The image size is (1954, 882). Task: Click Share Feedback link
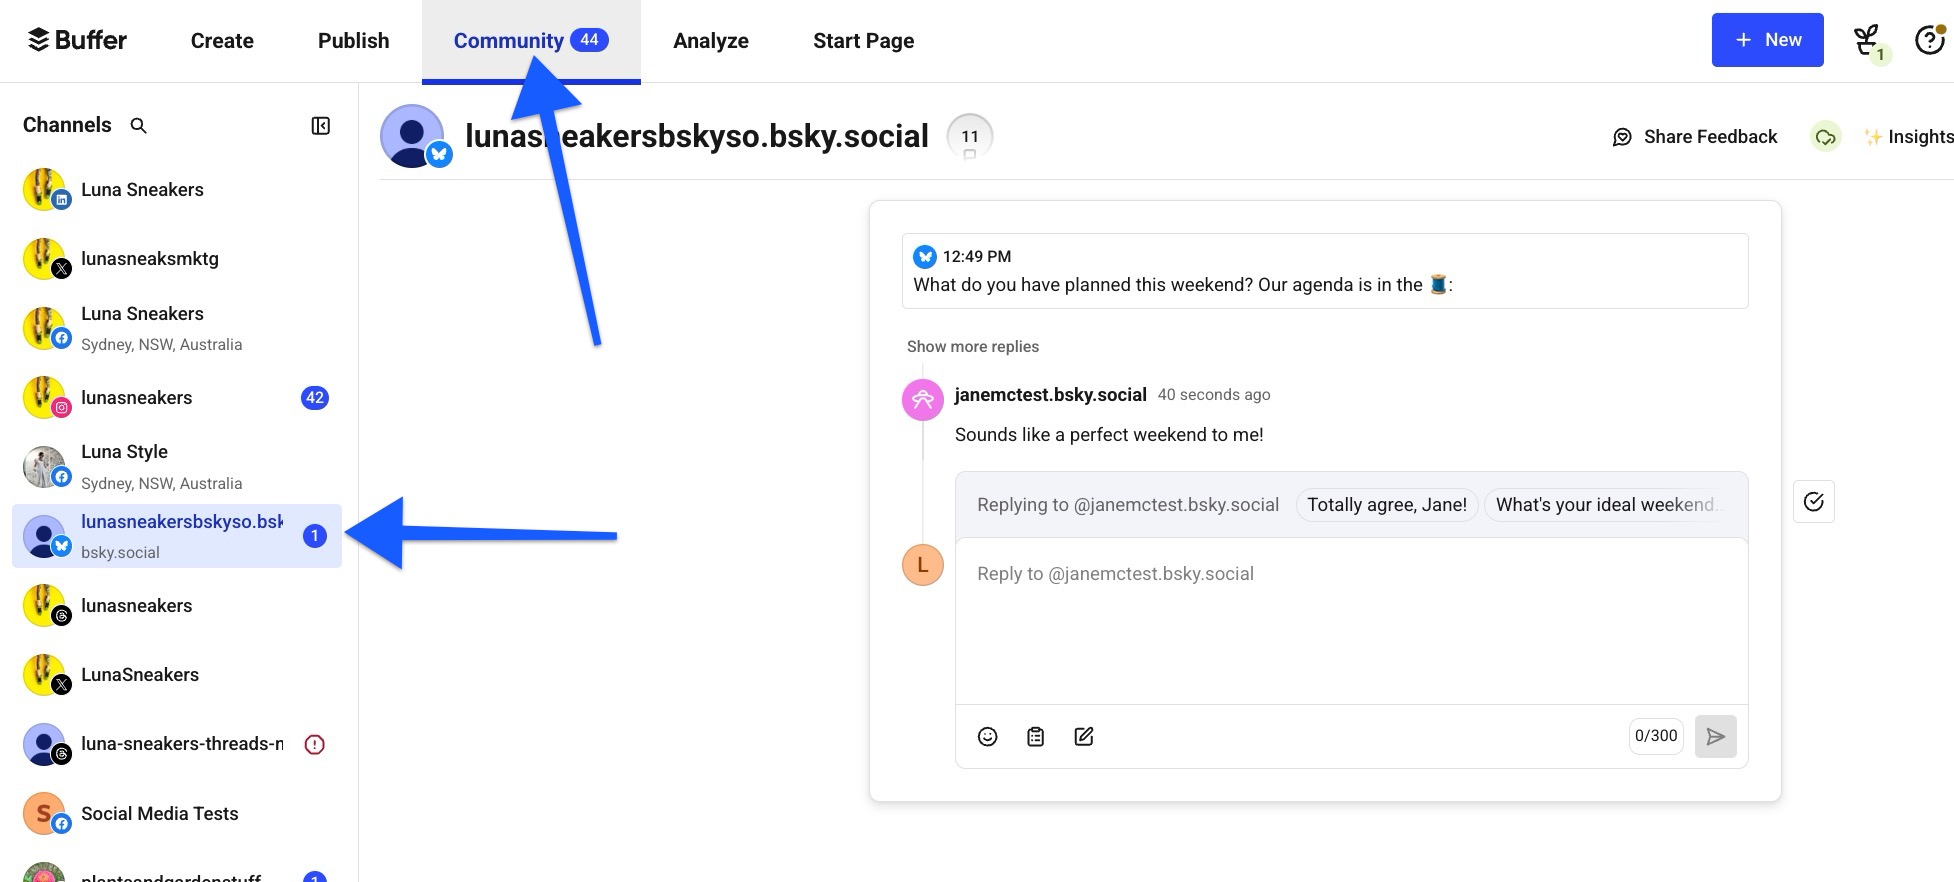[1710, 137]
